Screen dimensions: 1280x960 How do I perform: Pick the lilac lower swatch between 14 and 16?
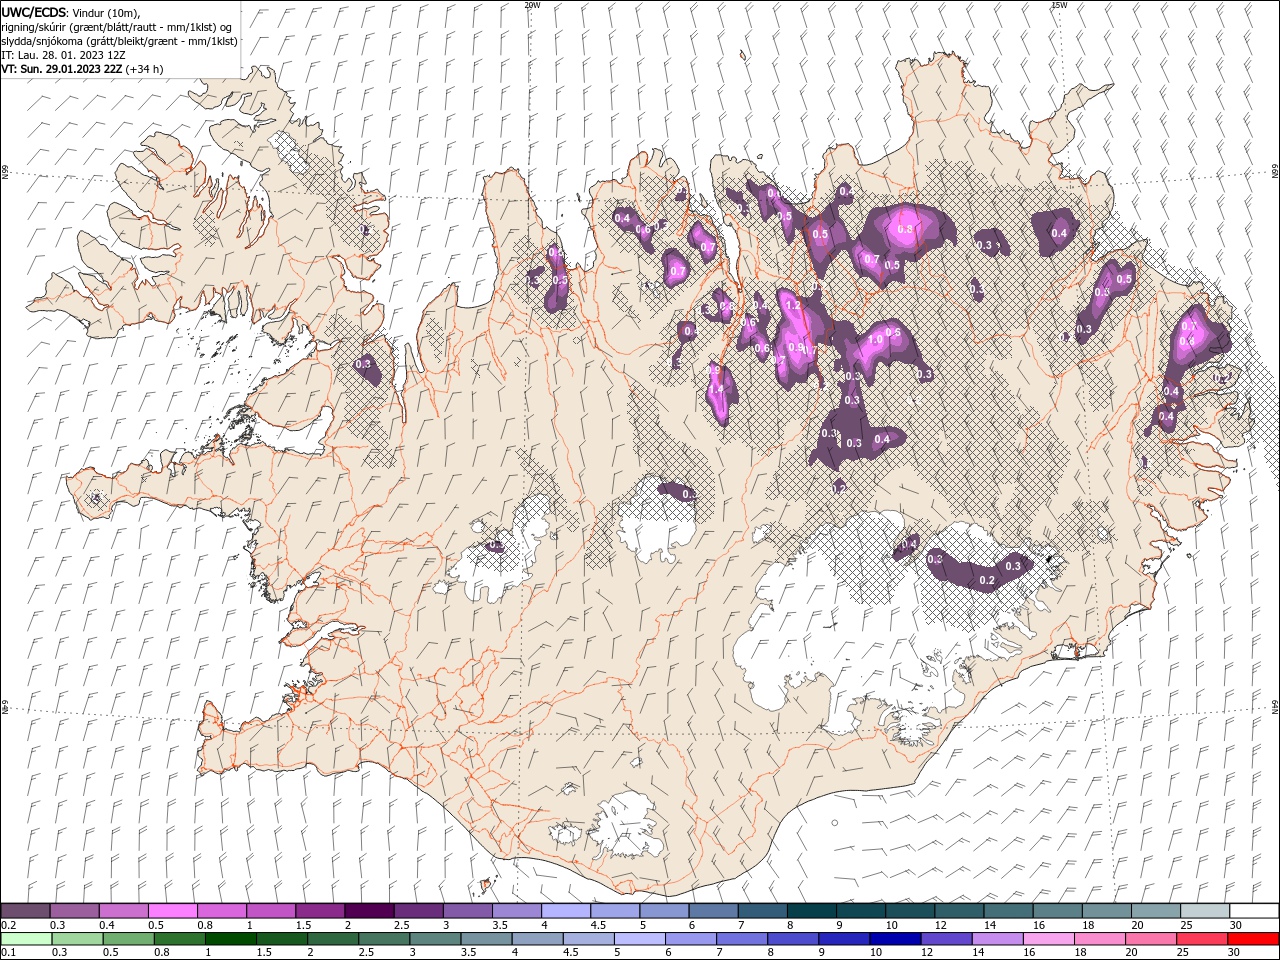(996, 939)
